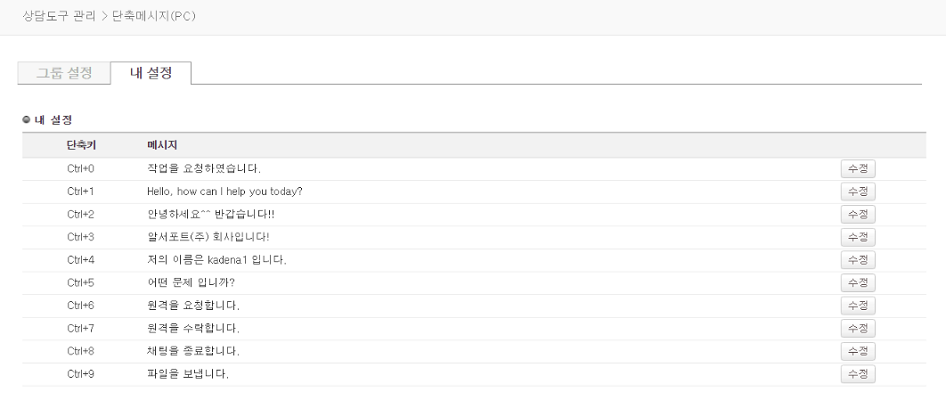Click the 단축키 column header
The height and width of the screenshot is (400, 946).
pyautogui.click(x=81, y=145)
